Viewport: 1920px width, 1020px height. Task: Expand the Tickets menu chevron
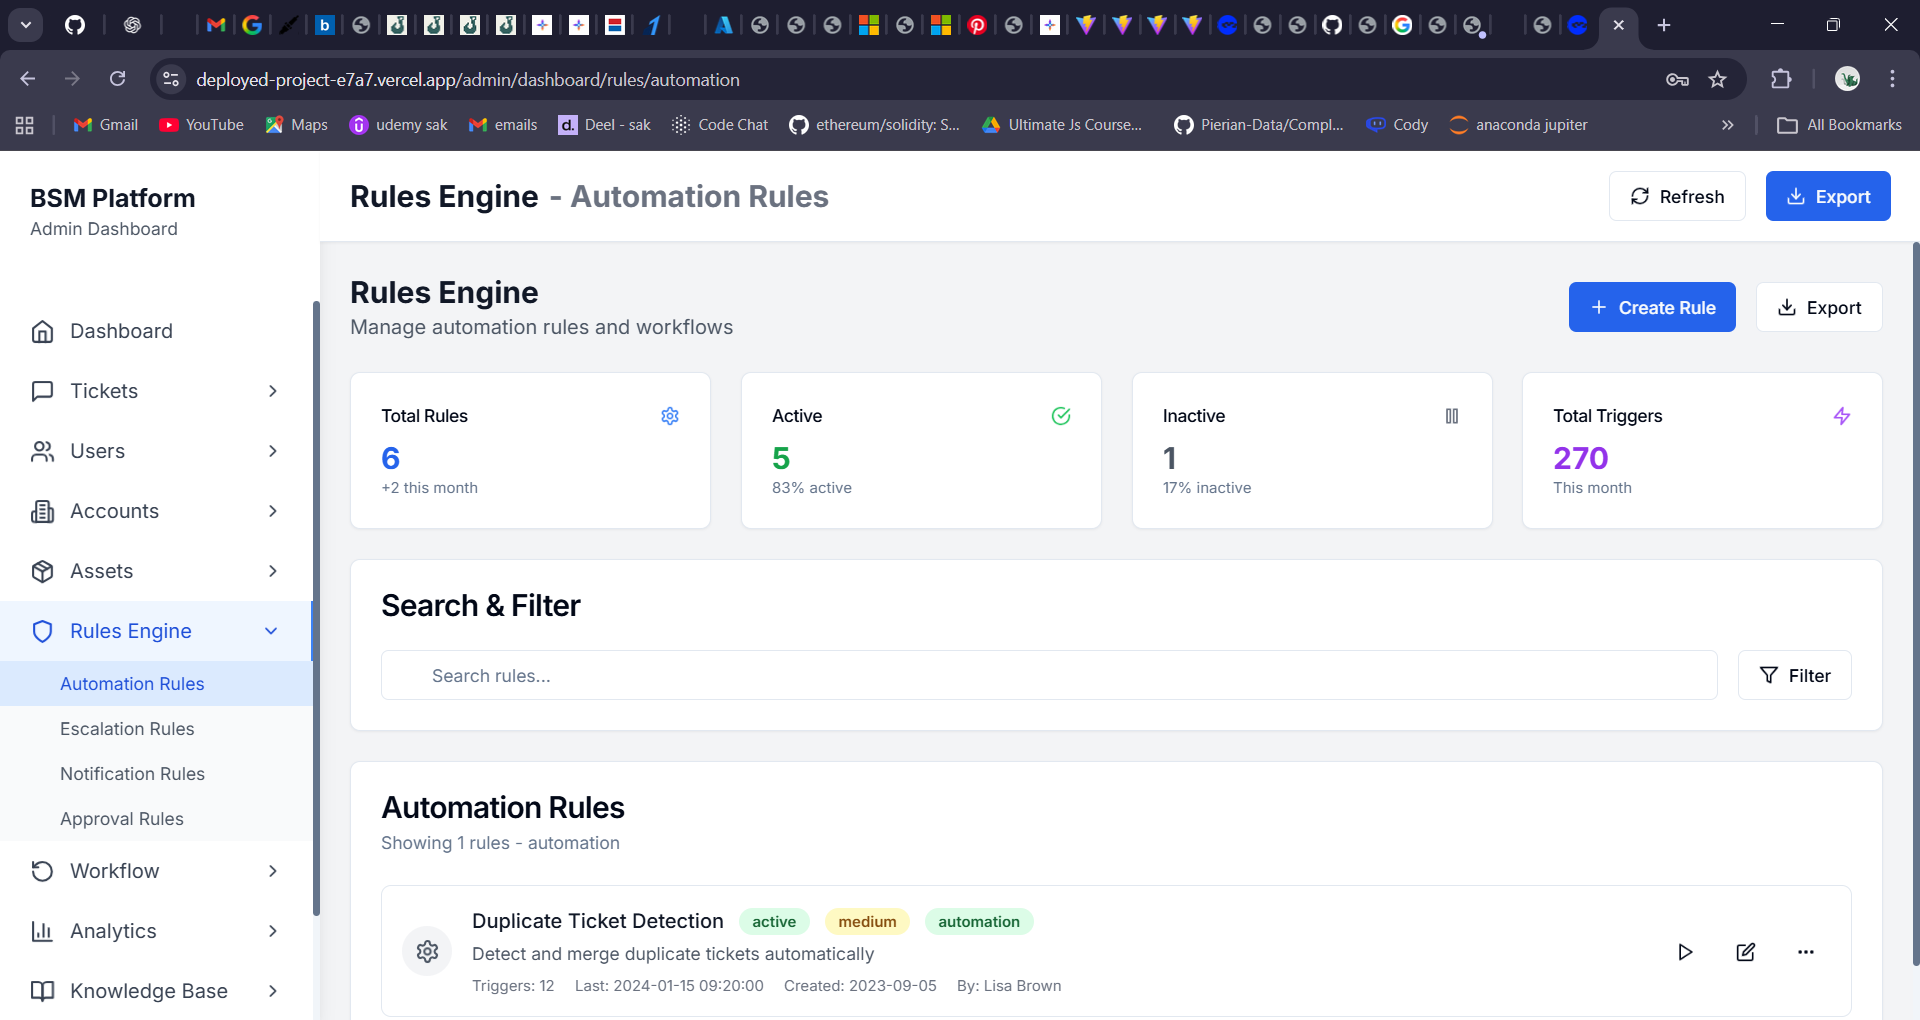273,391
